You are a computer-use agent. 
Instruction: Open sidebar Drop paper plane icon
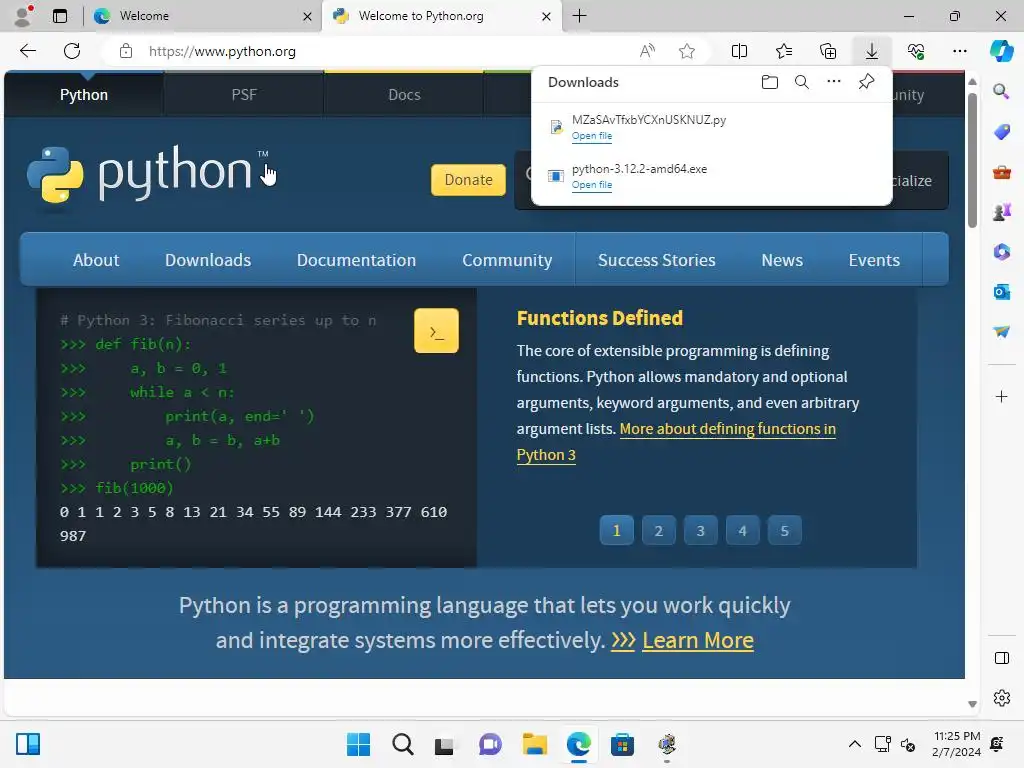click(x=1001, y=332)
